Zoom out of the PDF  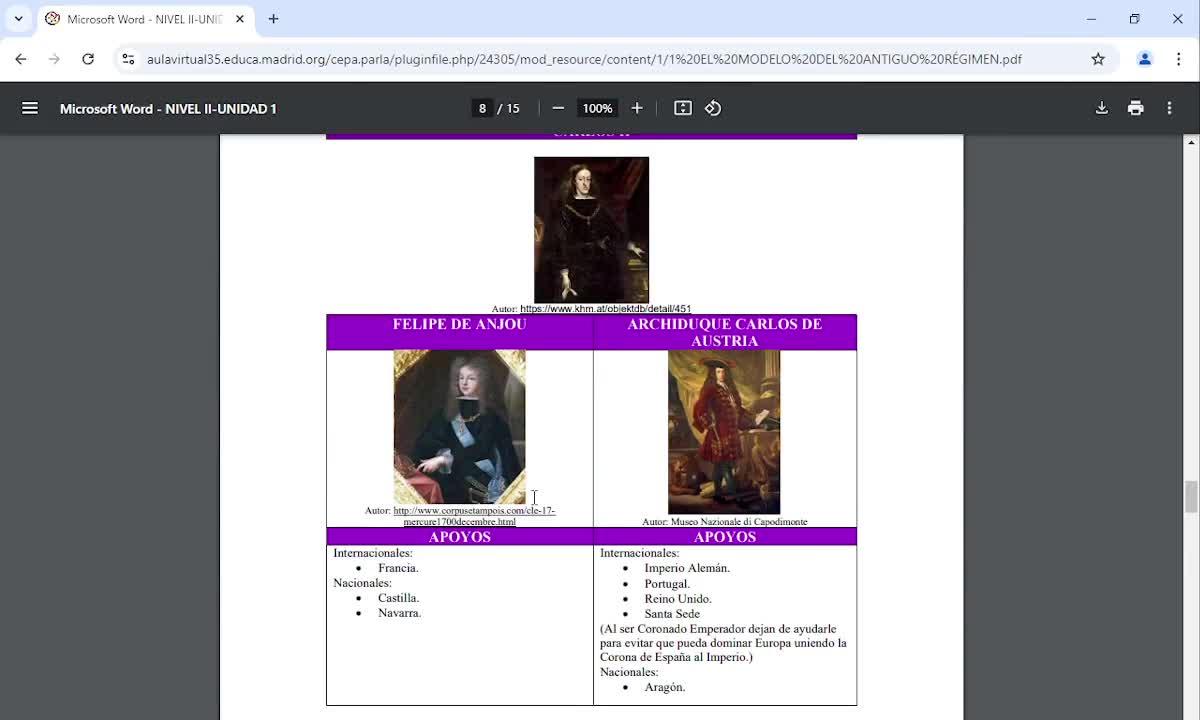pos(558,108)
